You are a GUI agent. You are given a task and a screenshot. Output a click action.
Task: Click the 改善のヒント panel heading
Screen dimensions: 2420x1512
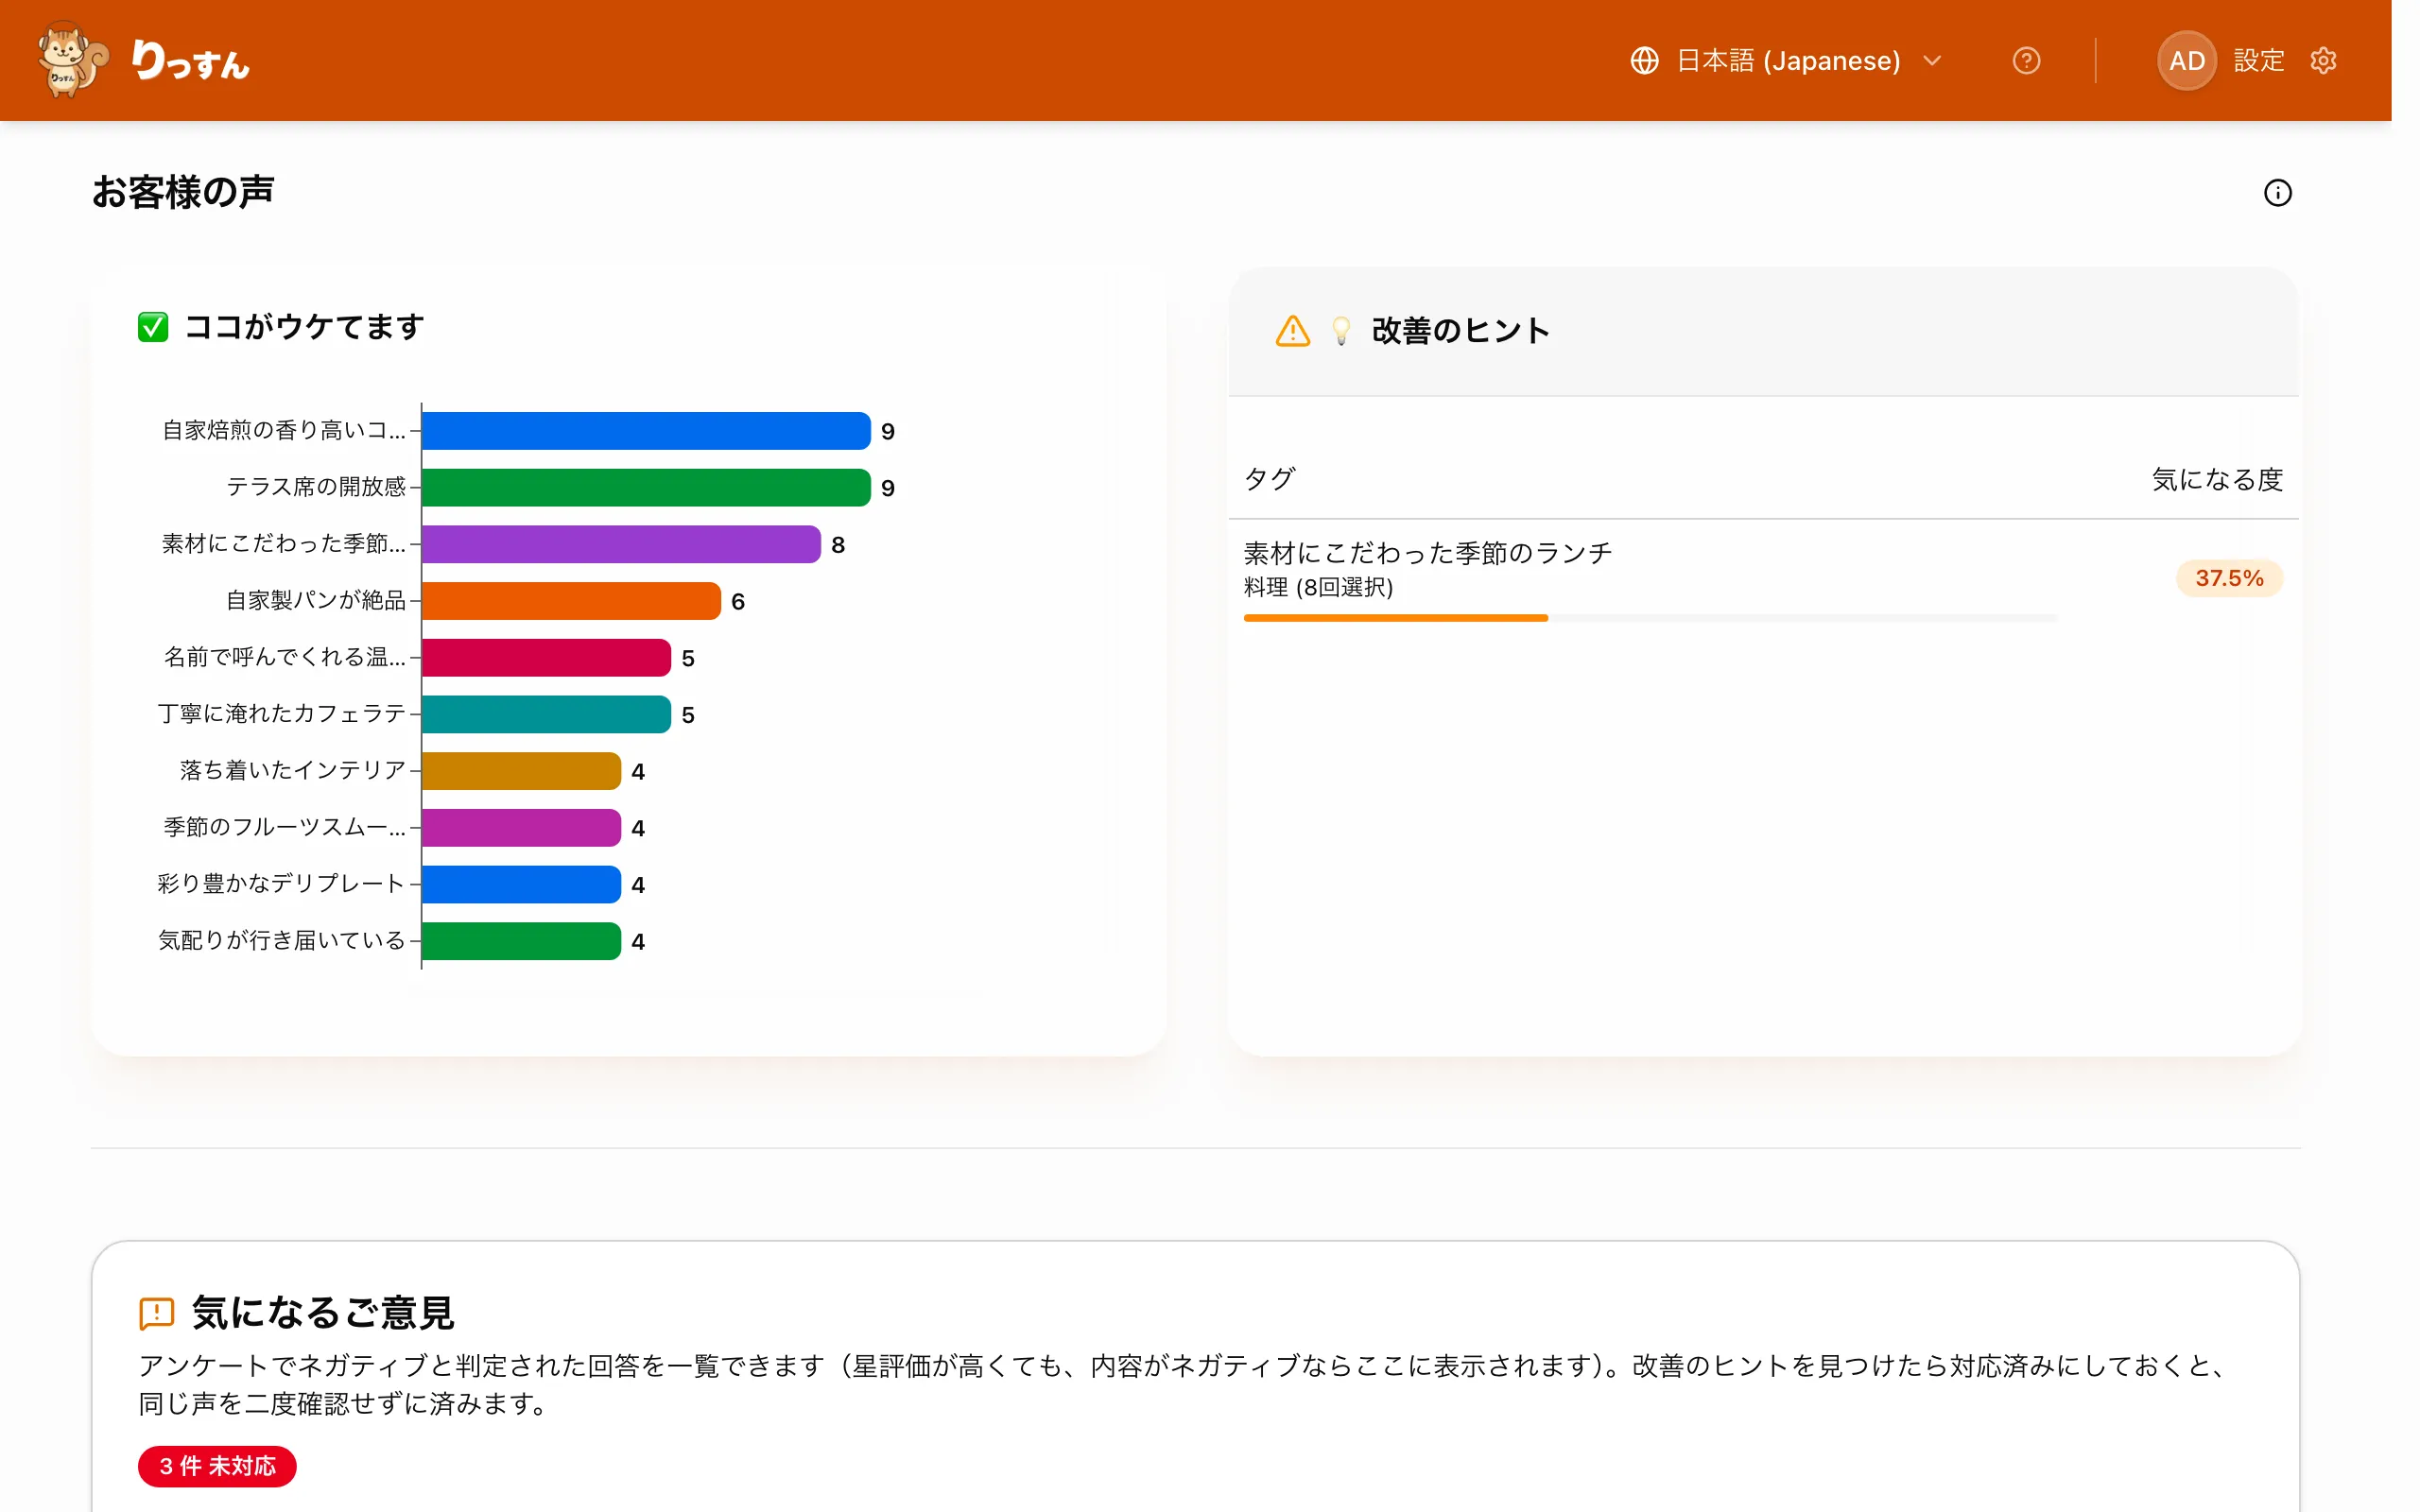coord(1460,331)
